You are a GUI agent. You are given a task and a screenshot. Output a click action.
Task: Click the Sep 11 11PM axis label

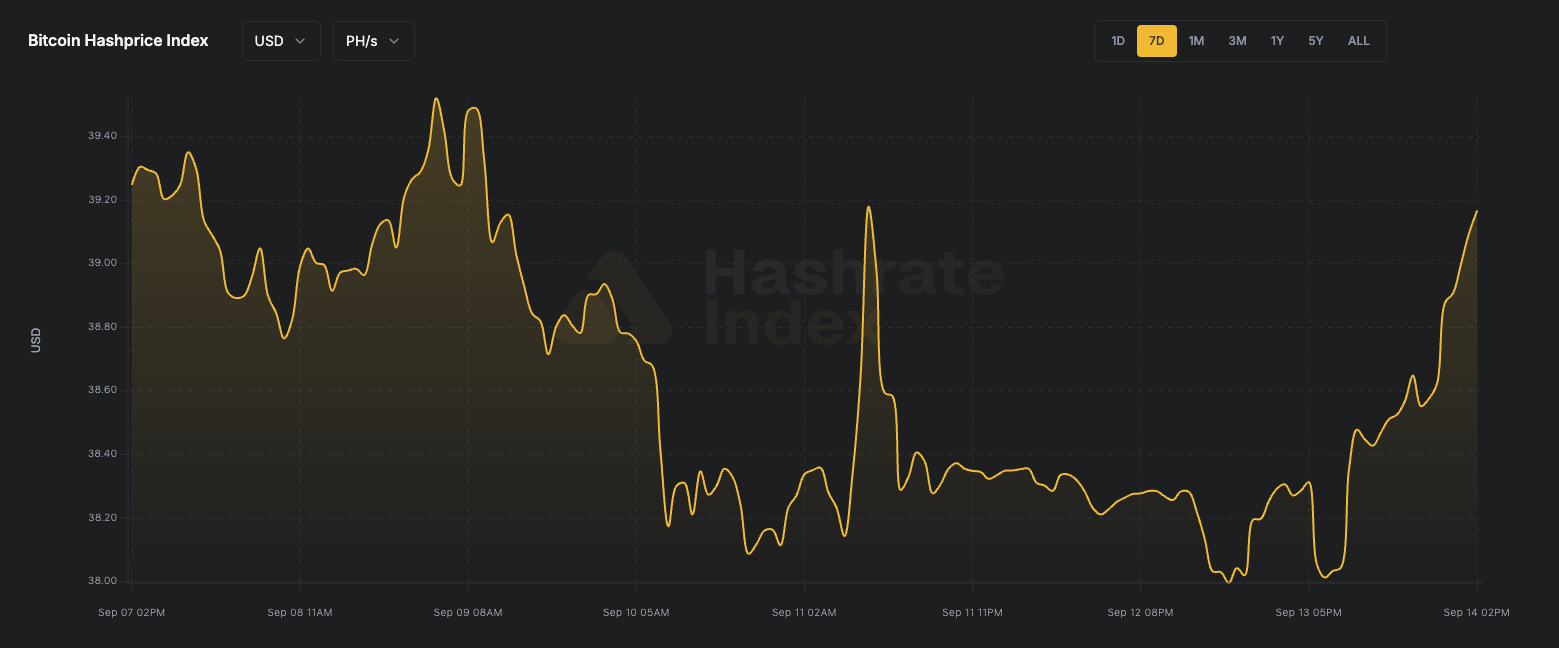coord(972,612)
